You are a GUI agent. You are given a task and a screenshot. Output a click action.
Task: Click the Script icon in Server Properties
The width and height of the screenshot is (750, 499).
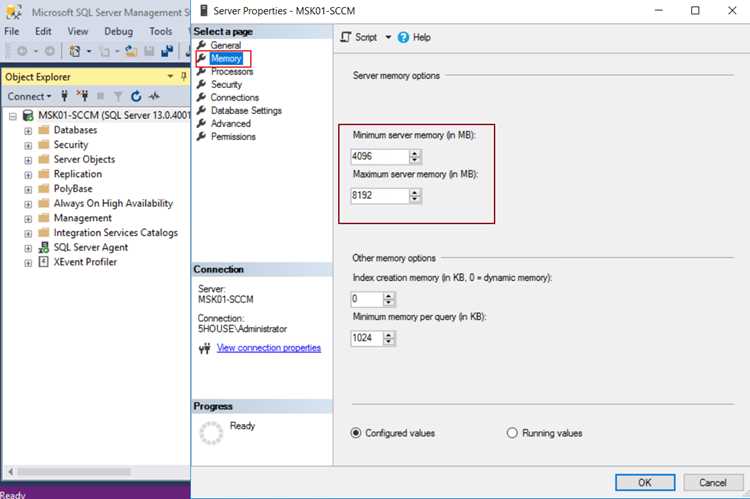tap(345, 37)
